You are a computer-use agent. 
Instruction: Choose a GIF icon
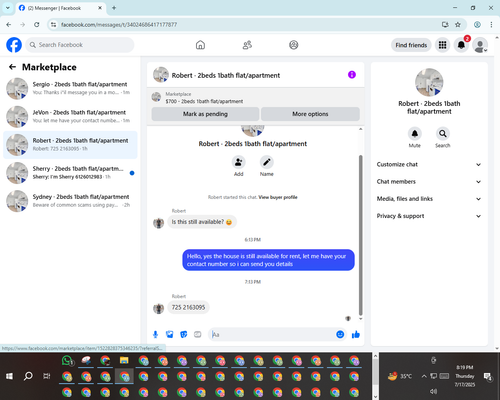198,334
